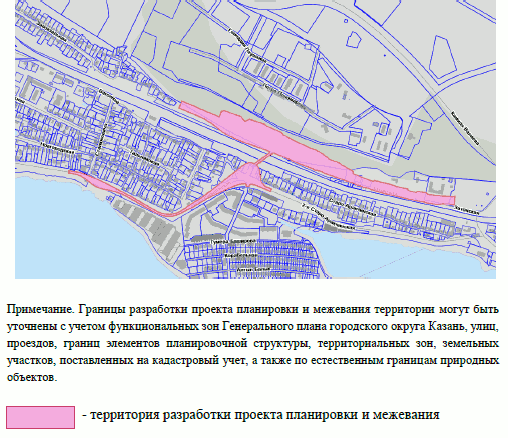Click the 'Новгородская' street label on the map

pos(57,148)
